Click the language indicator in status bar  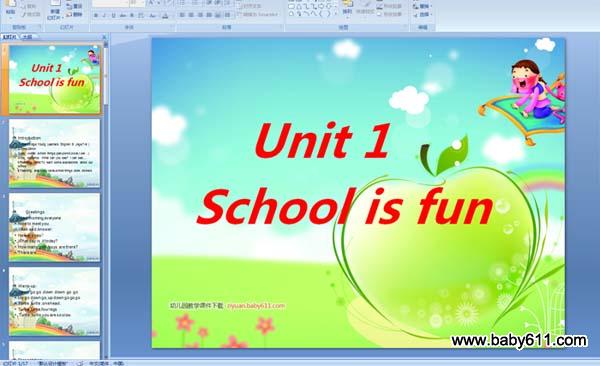click(x=106, y=363)
